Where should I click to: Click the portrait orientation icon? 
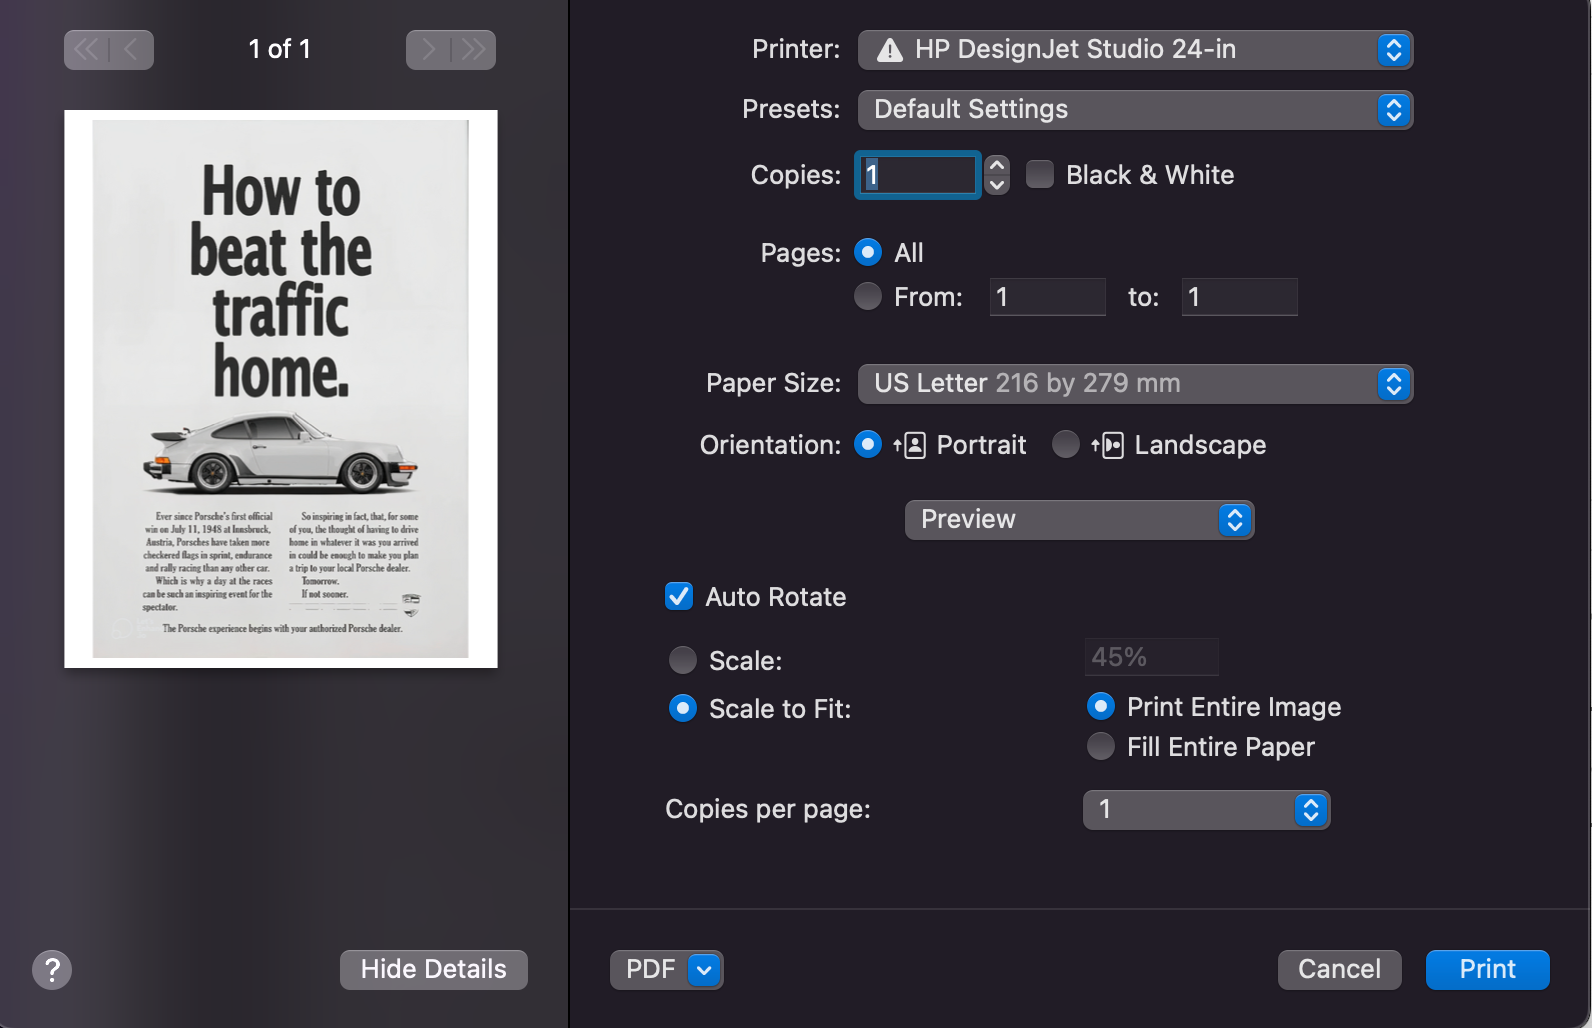pyautogui.click(x=910, y=445)
